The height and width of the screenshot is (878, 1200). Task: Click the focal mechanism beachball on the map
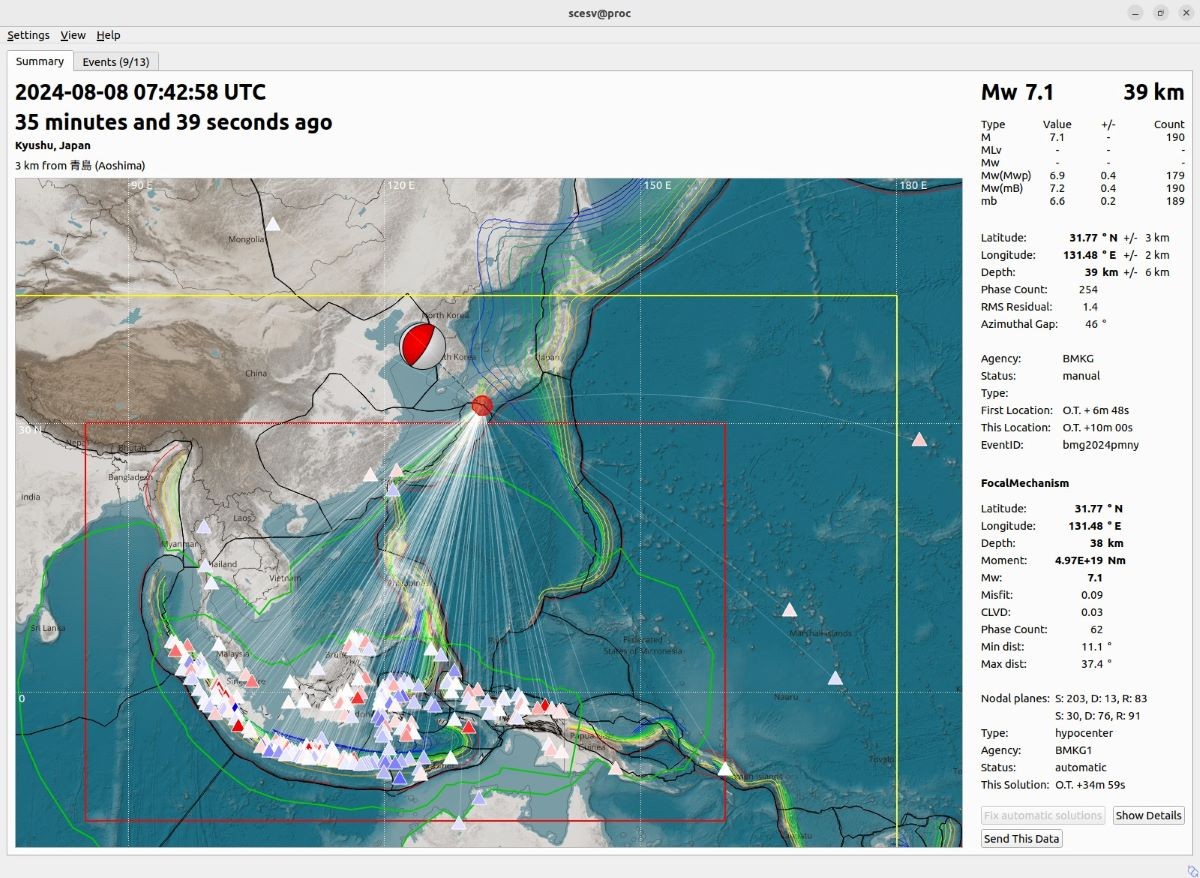pos(421,347)
